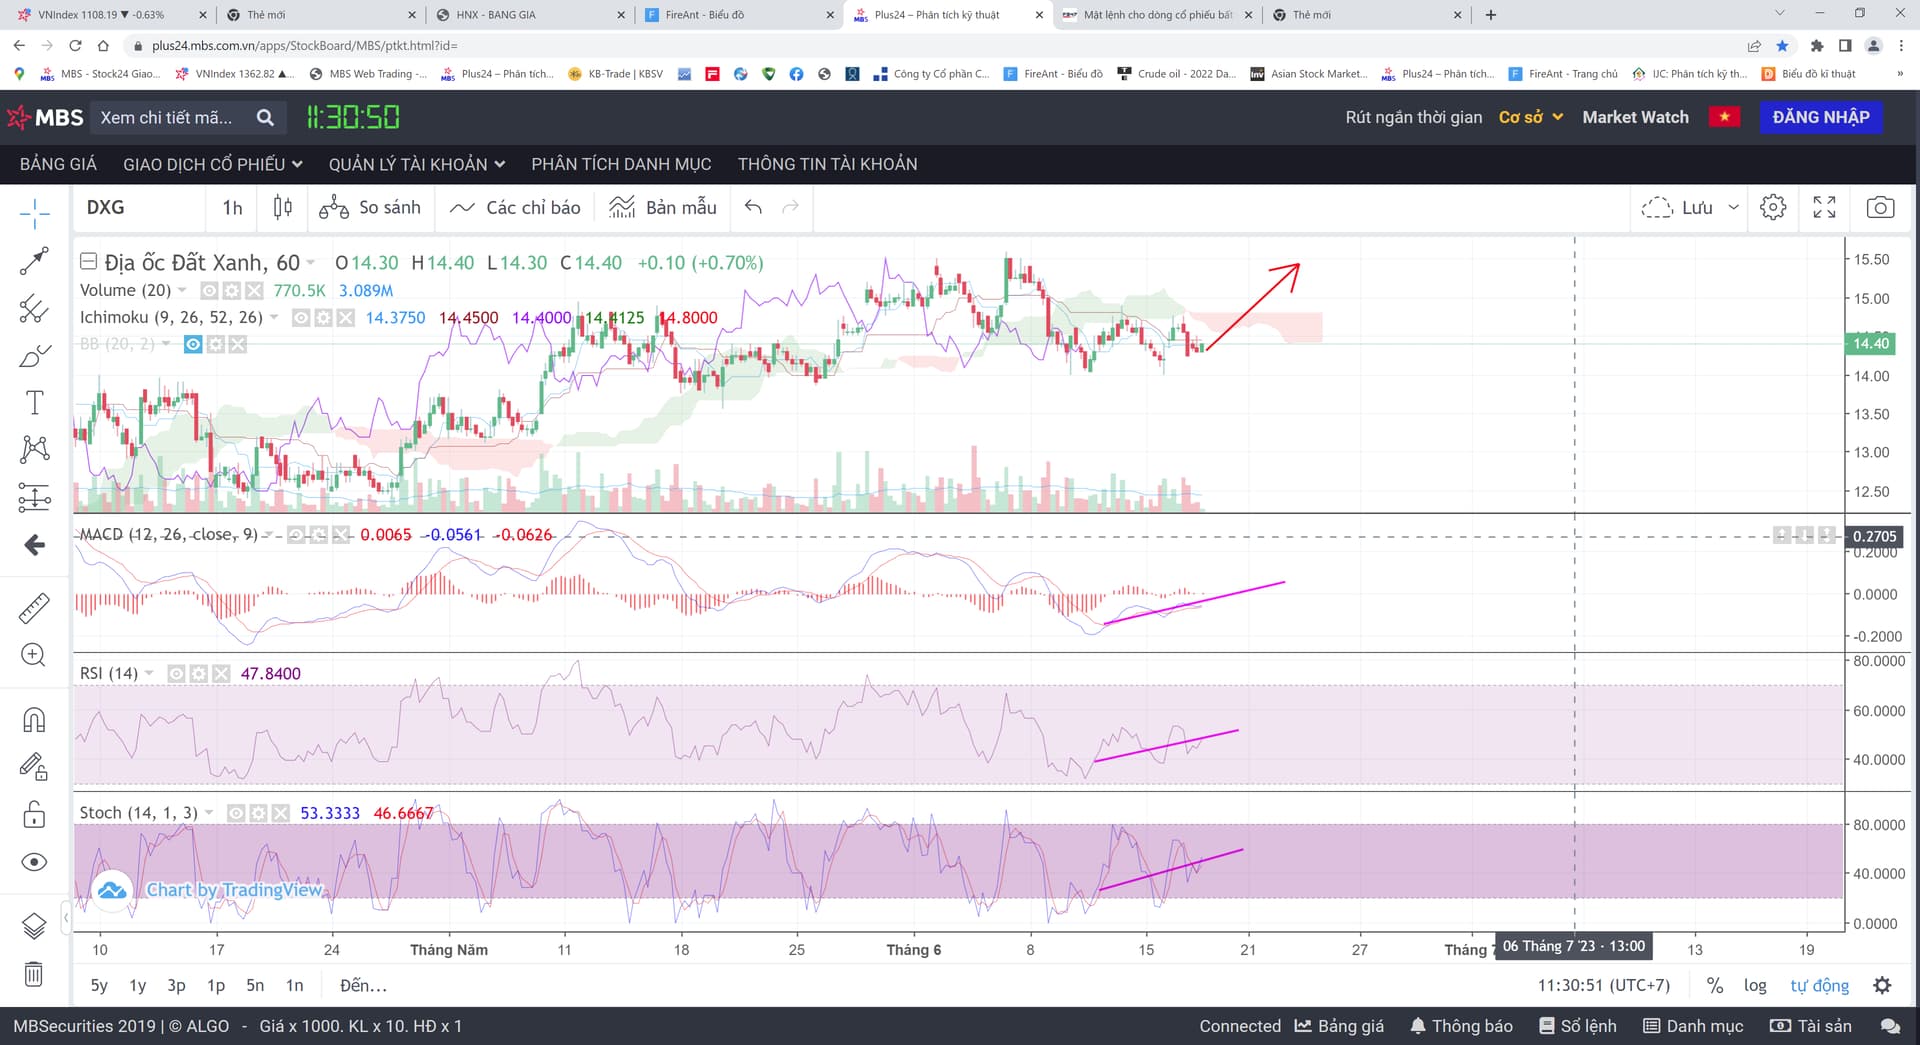The width and height of the screenshot is (1920, 1045).
Task: Open Ichimoku indicator settings
Action: (x=323, y=317)
